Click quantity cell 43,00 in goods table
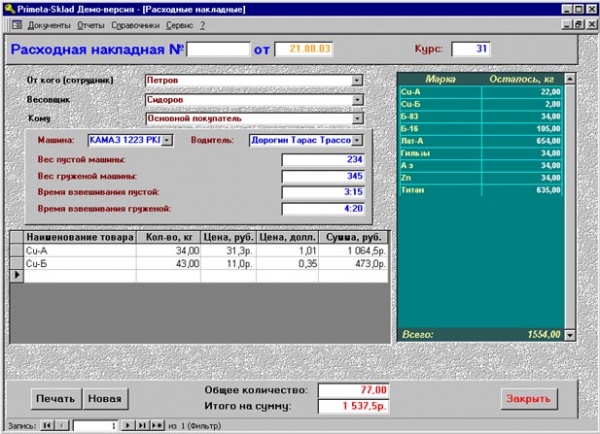This screenshot has height=434, width=600. point(168,264)
